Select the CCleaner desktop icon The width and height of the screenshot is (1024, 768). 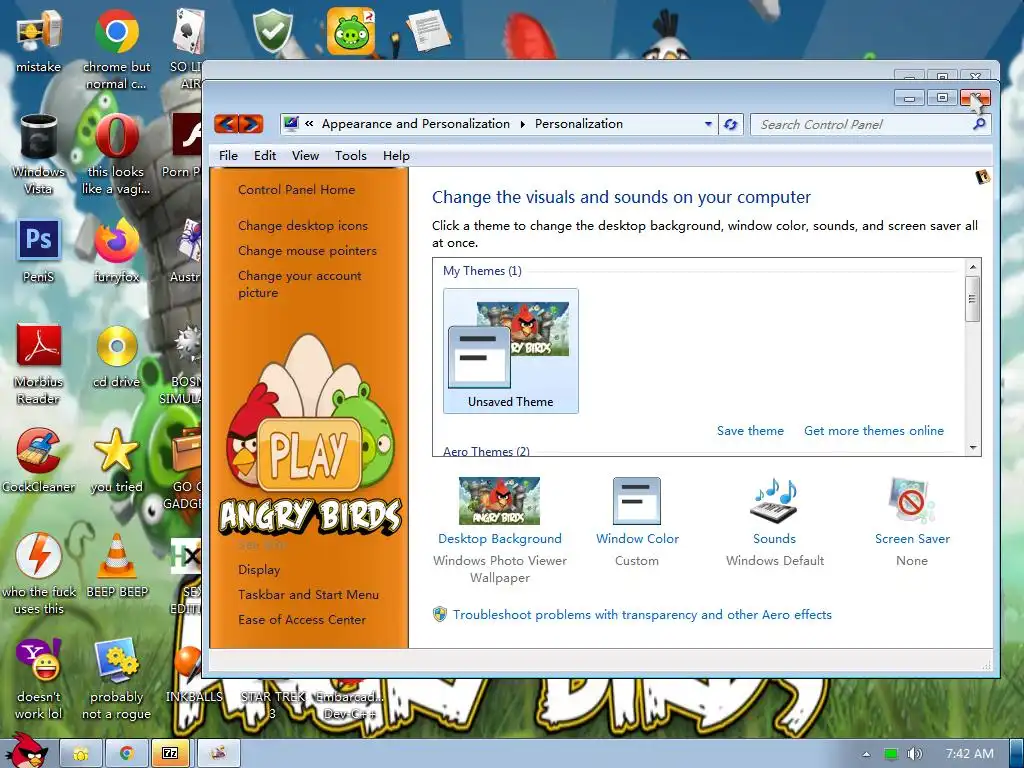pyautogui.click(x=39, y=461)
